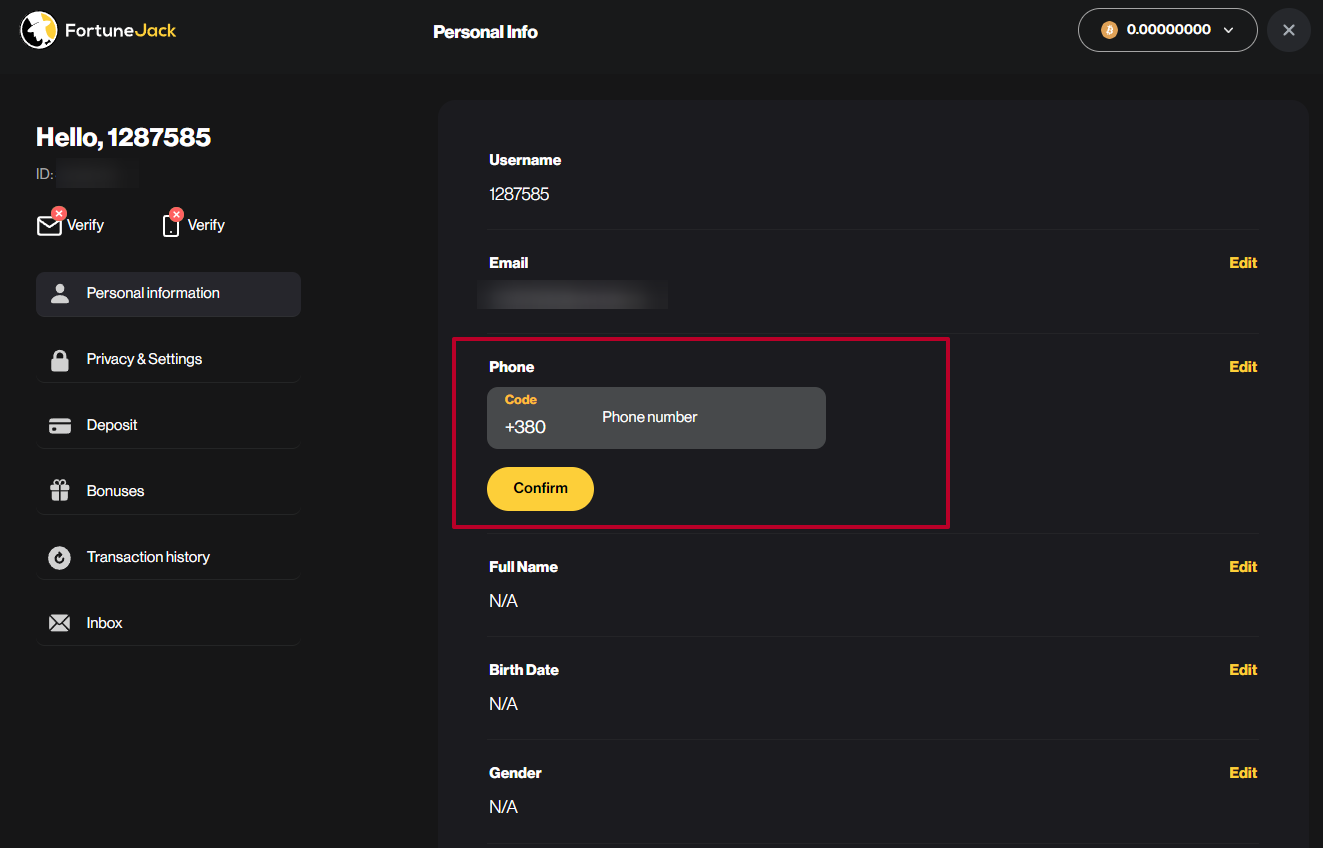The width and height of the screenshot is (1323, 848).
Task: Click the FortuneJack brand name text
Action: click(x=120, y=30)
